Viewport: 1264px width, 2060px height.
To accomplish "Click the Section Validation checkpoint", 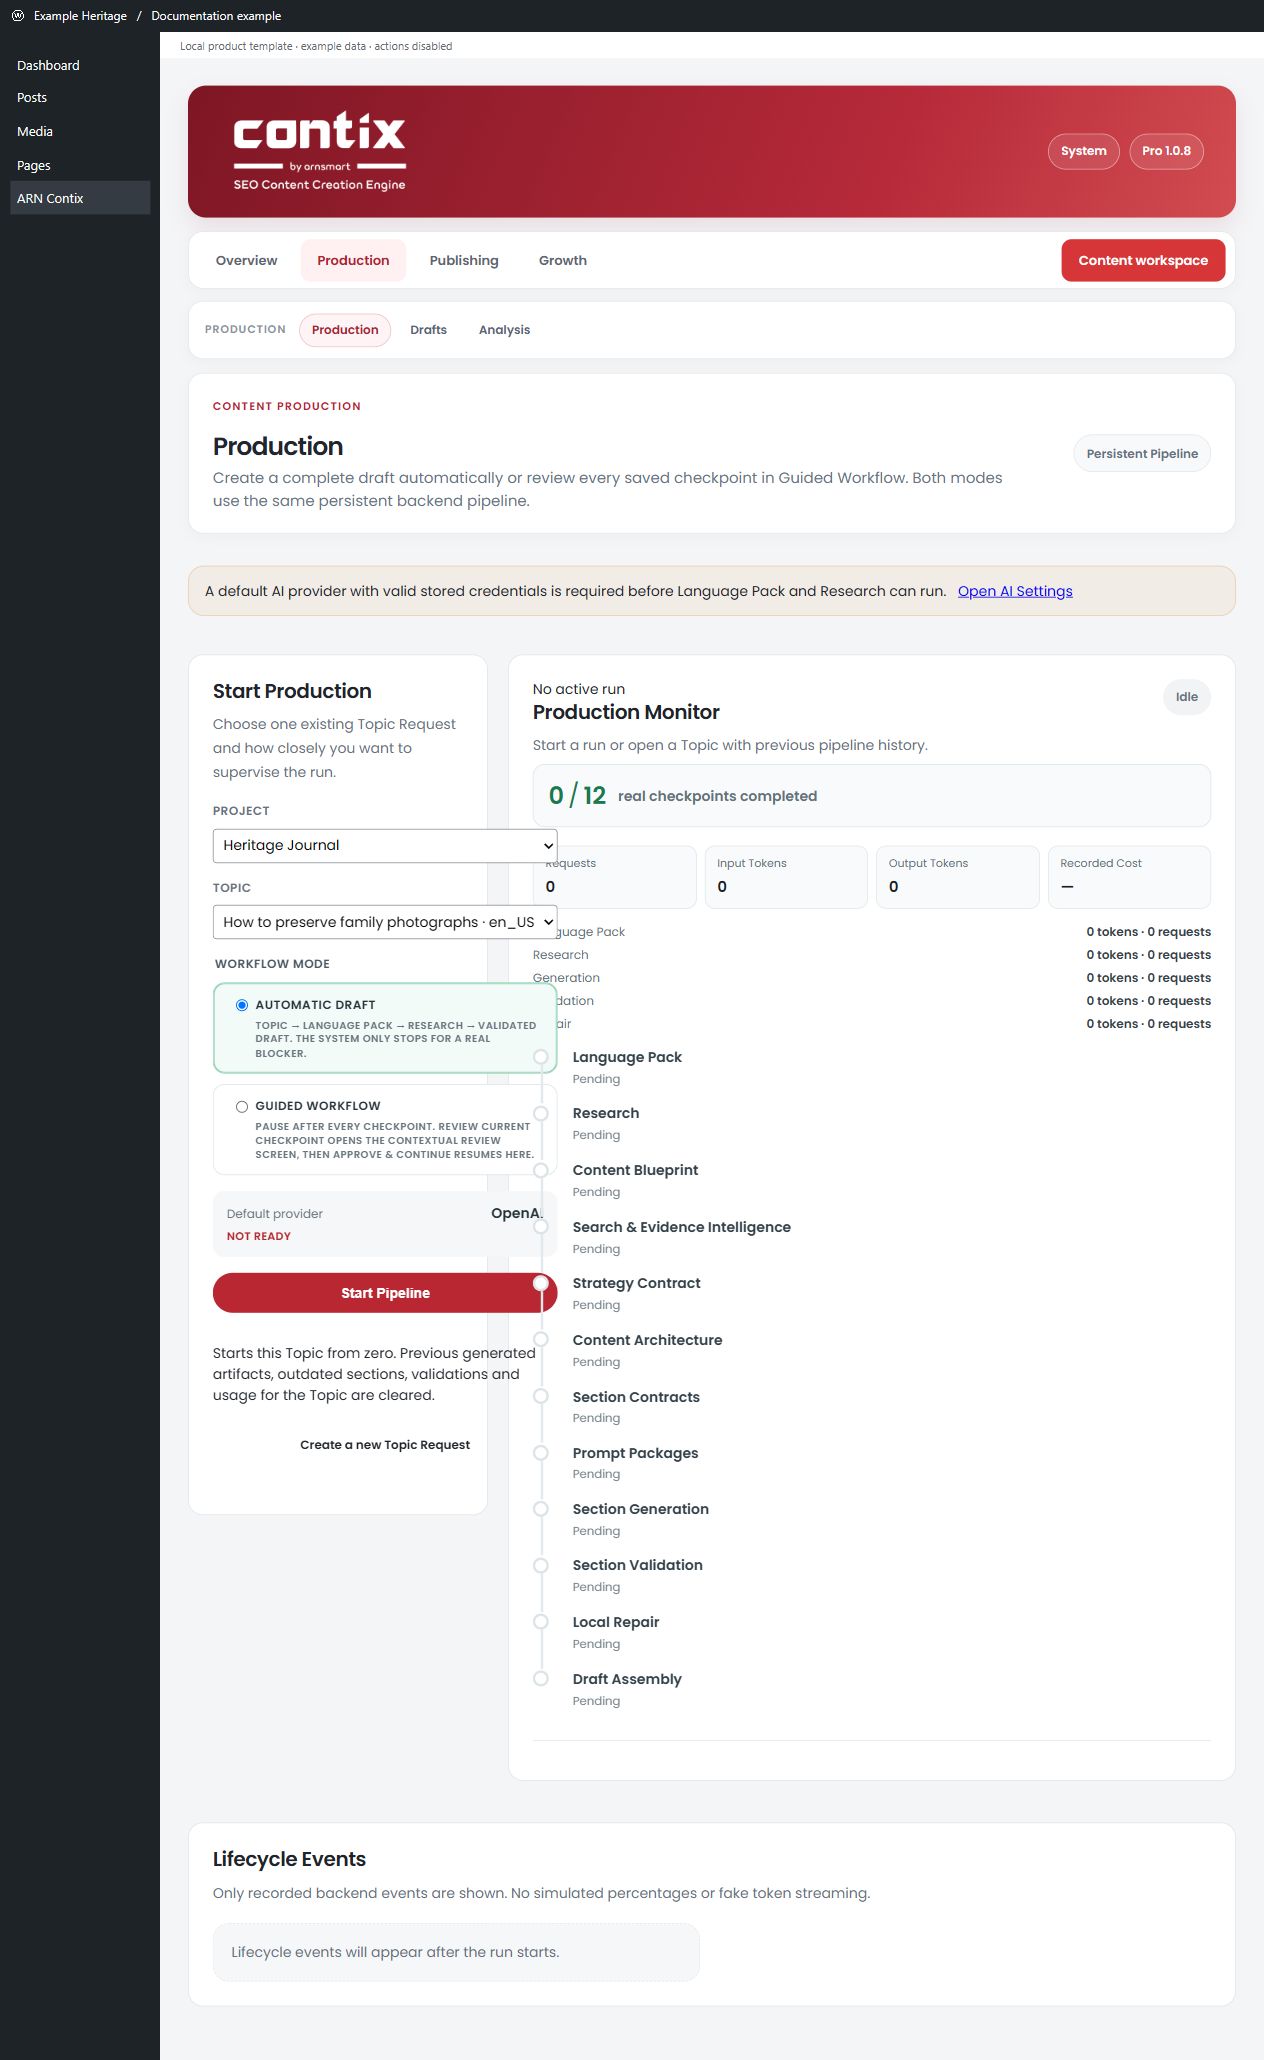I will 637,1565.
